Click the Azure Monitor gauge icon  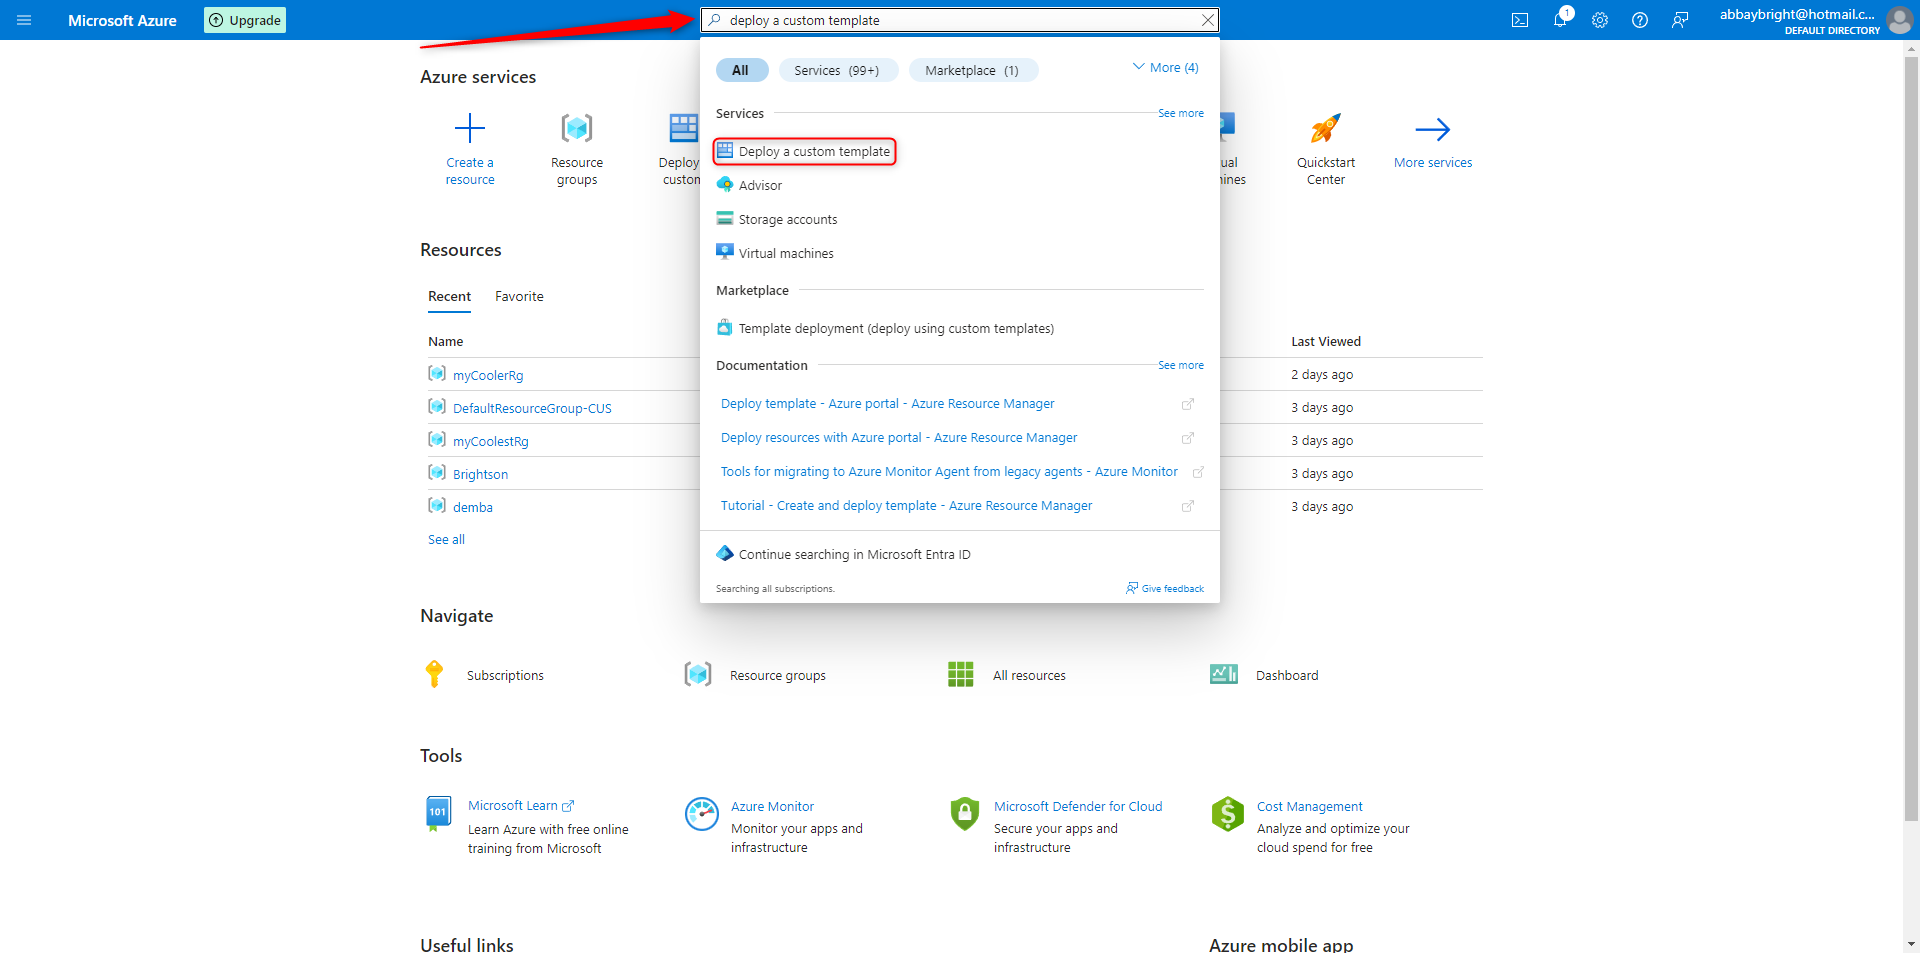coord(702,814)
